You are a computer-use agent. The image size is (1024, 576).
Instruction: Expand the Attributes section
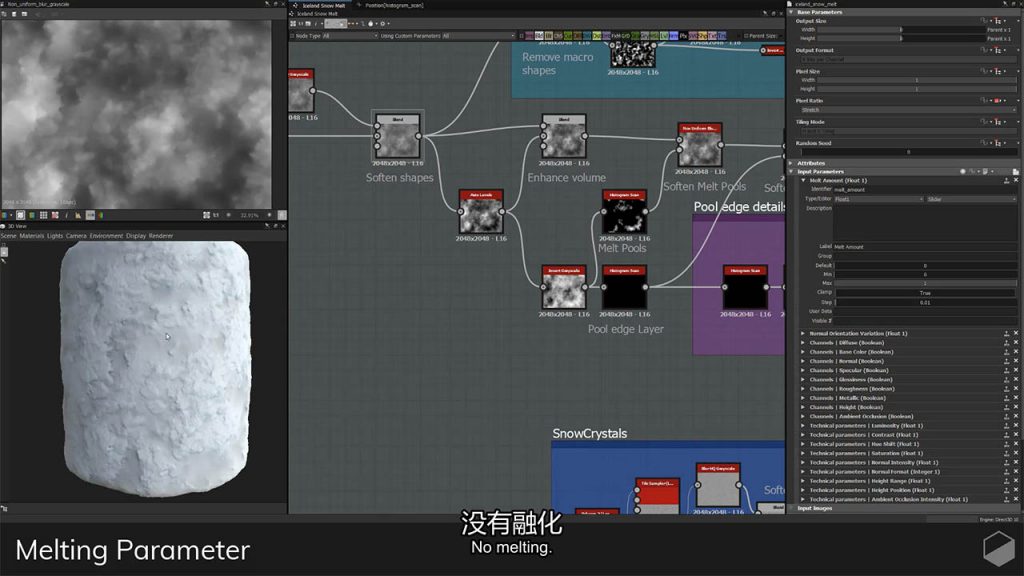click(792, 163)
